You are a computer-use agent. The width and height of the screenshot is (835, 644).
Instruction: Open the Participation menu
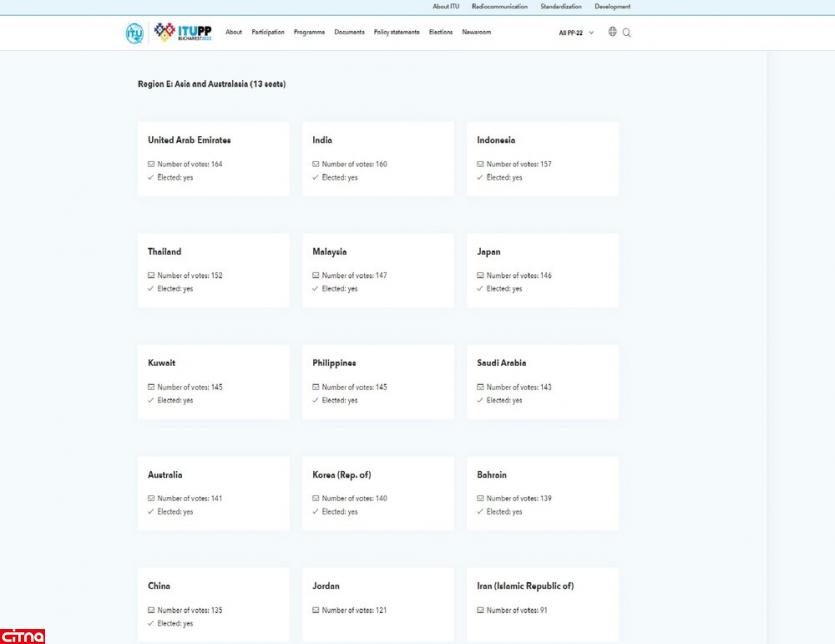click(268, 32)
